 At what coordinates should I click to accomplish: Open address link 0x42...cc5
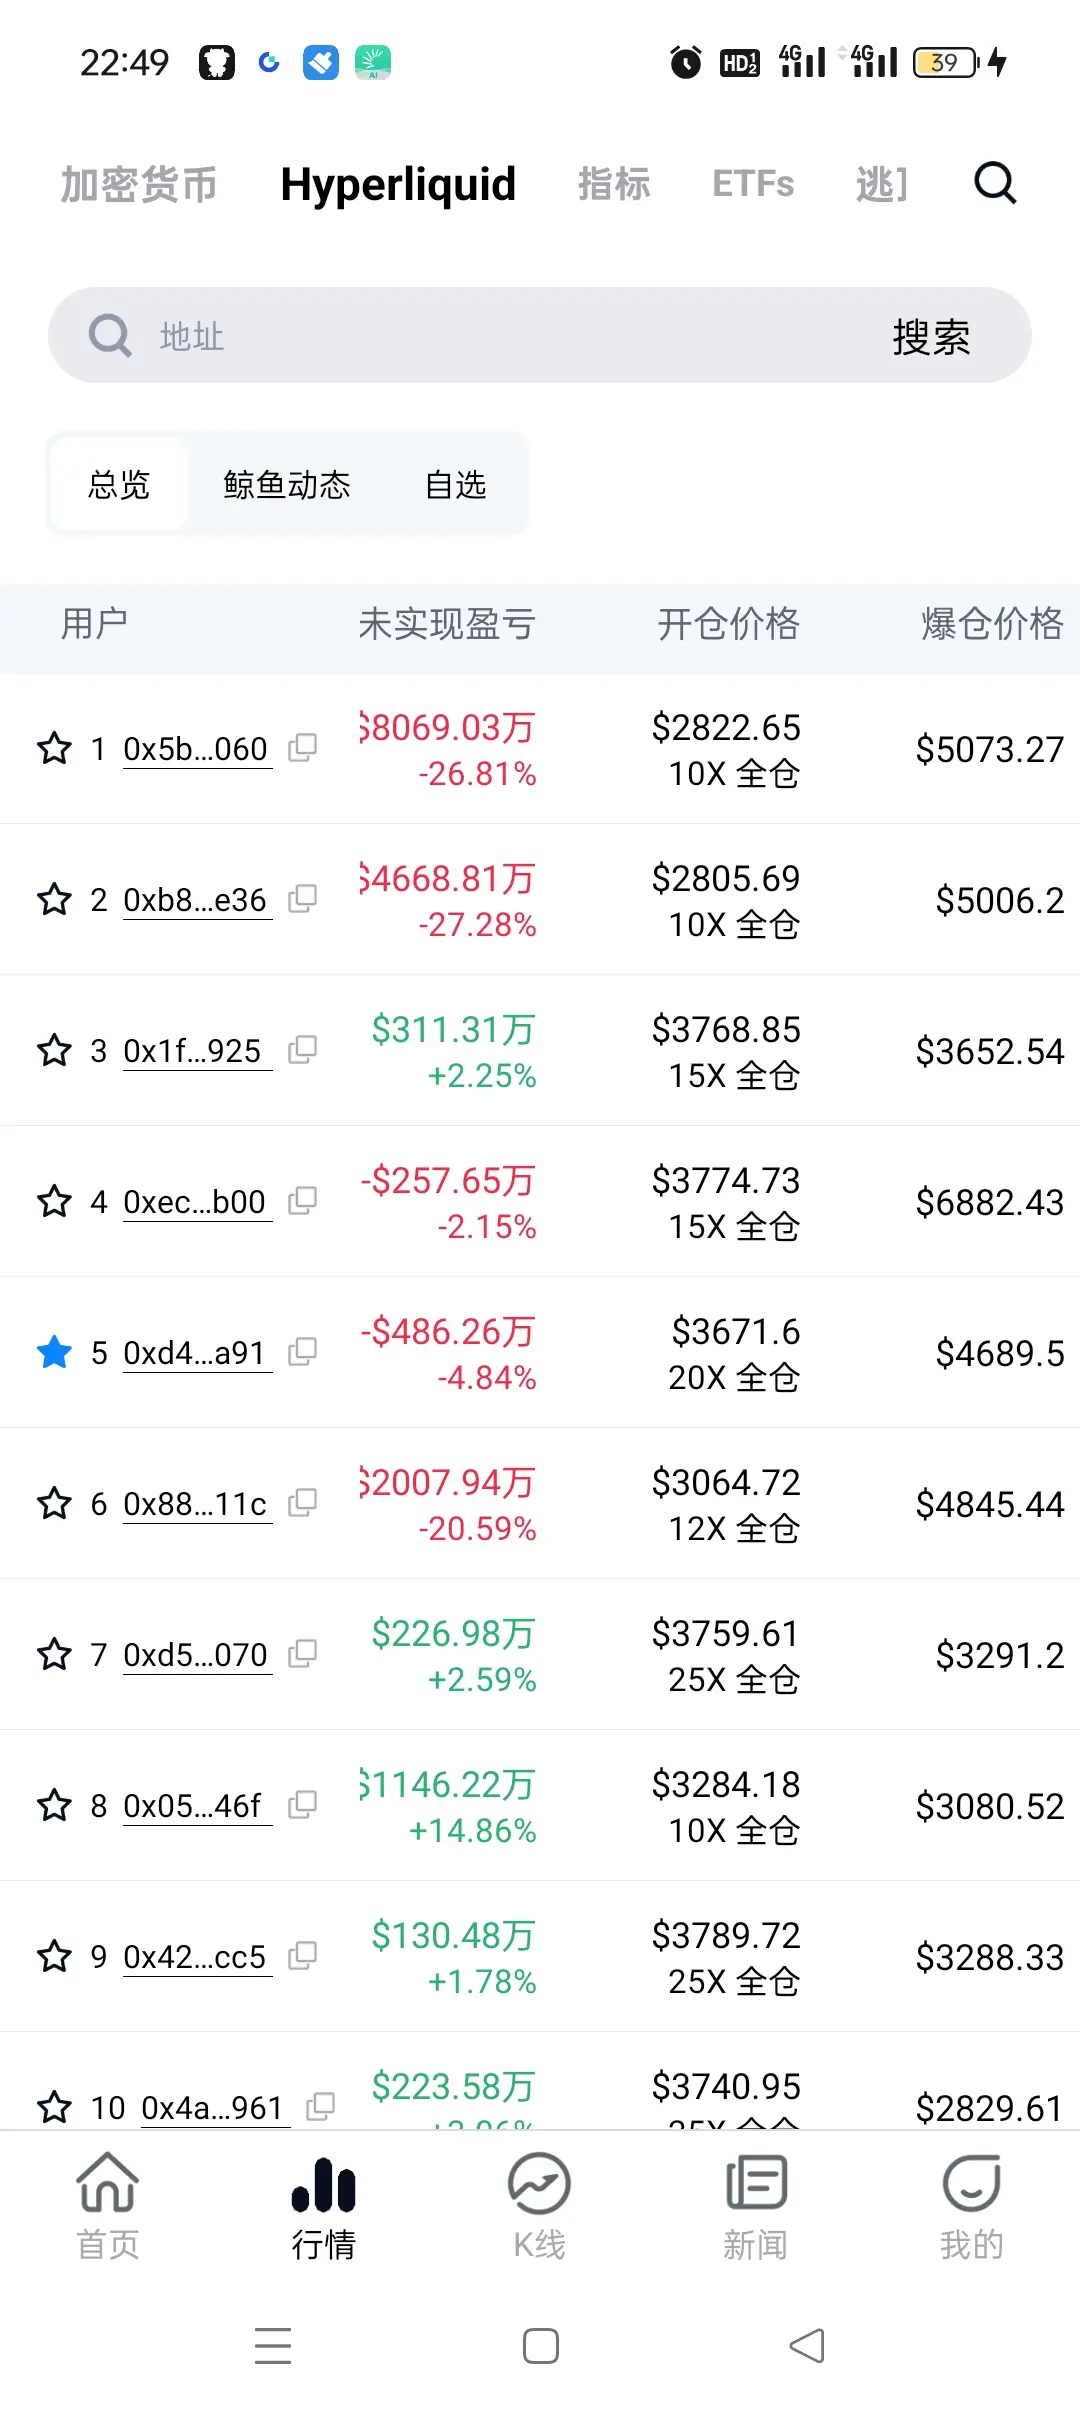(196, 1957)
